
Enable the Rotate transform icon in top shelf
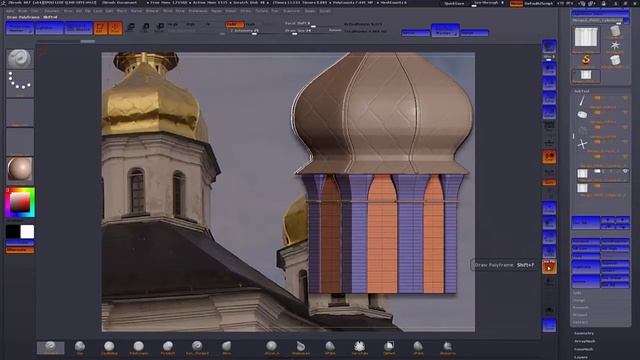tap(160, 28)
